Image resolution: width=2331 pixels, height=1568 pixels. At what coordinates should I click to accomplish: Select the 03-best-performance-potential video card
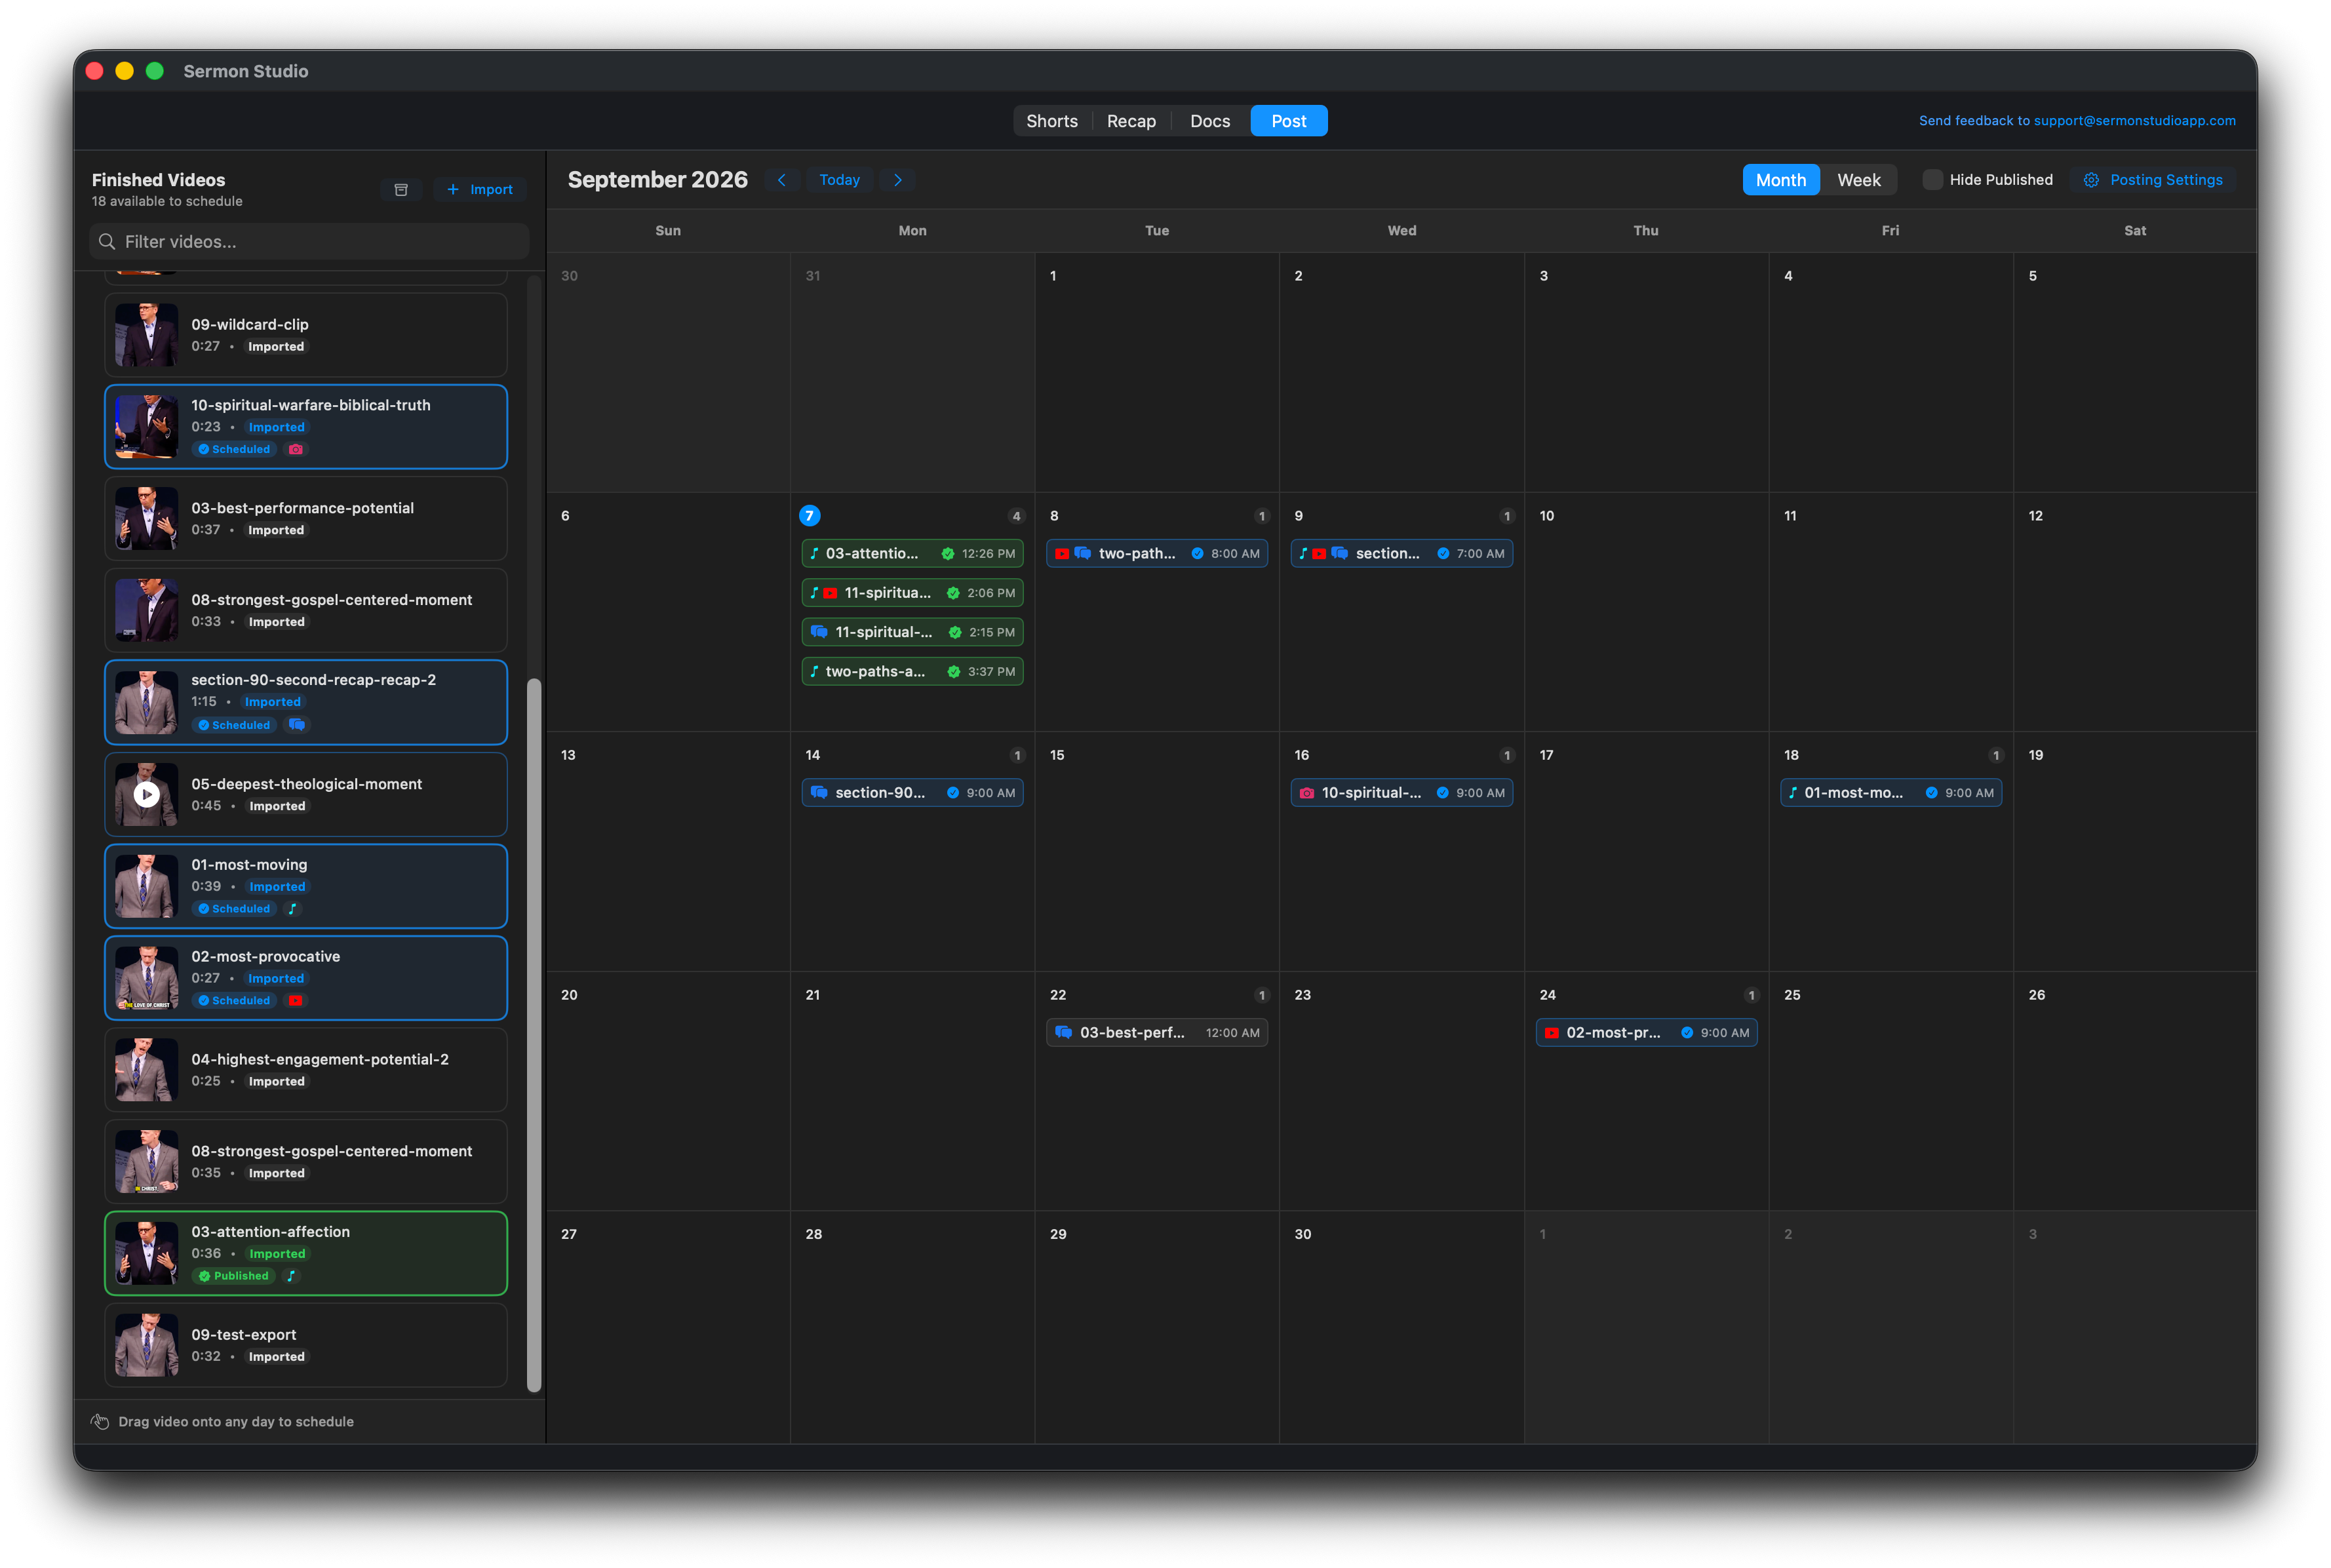point(306,519)
